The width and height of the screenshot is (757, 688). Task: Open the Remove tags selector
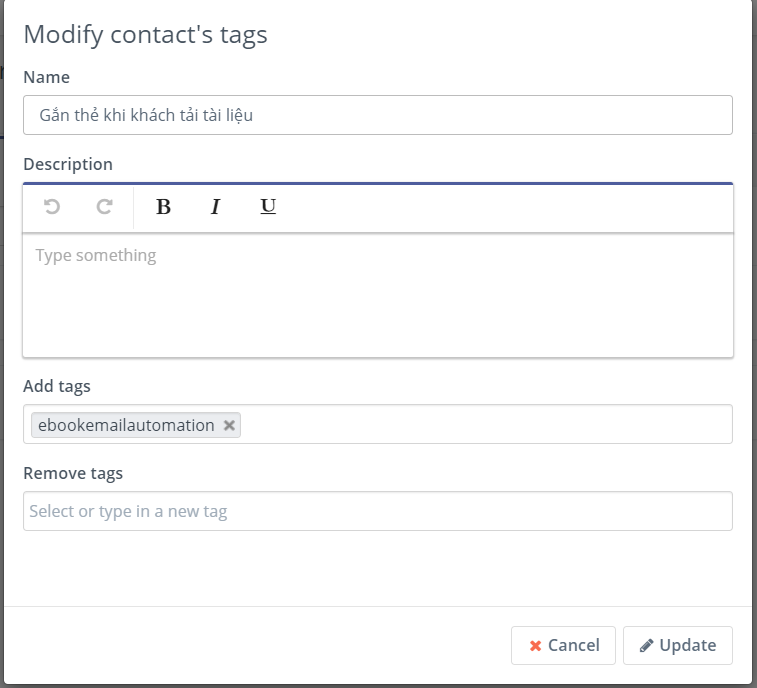(x=377, y=511)
